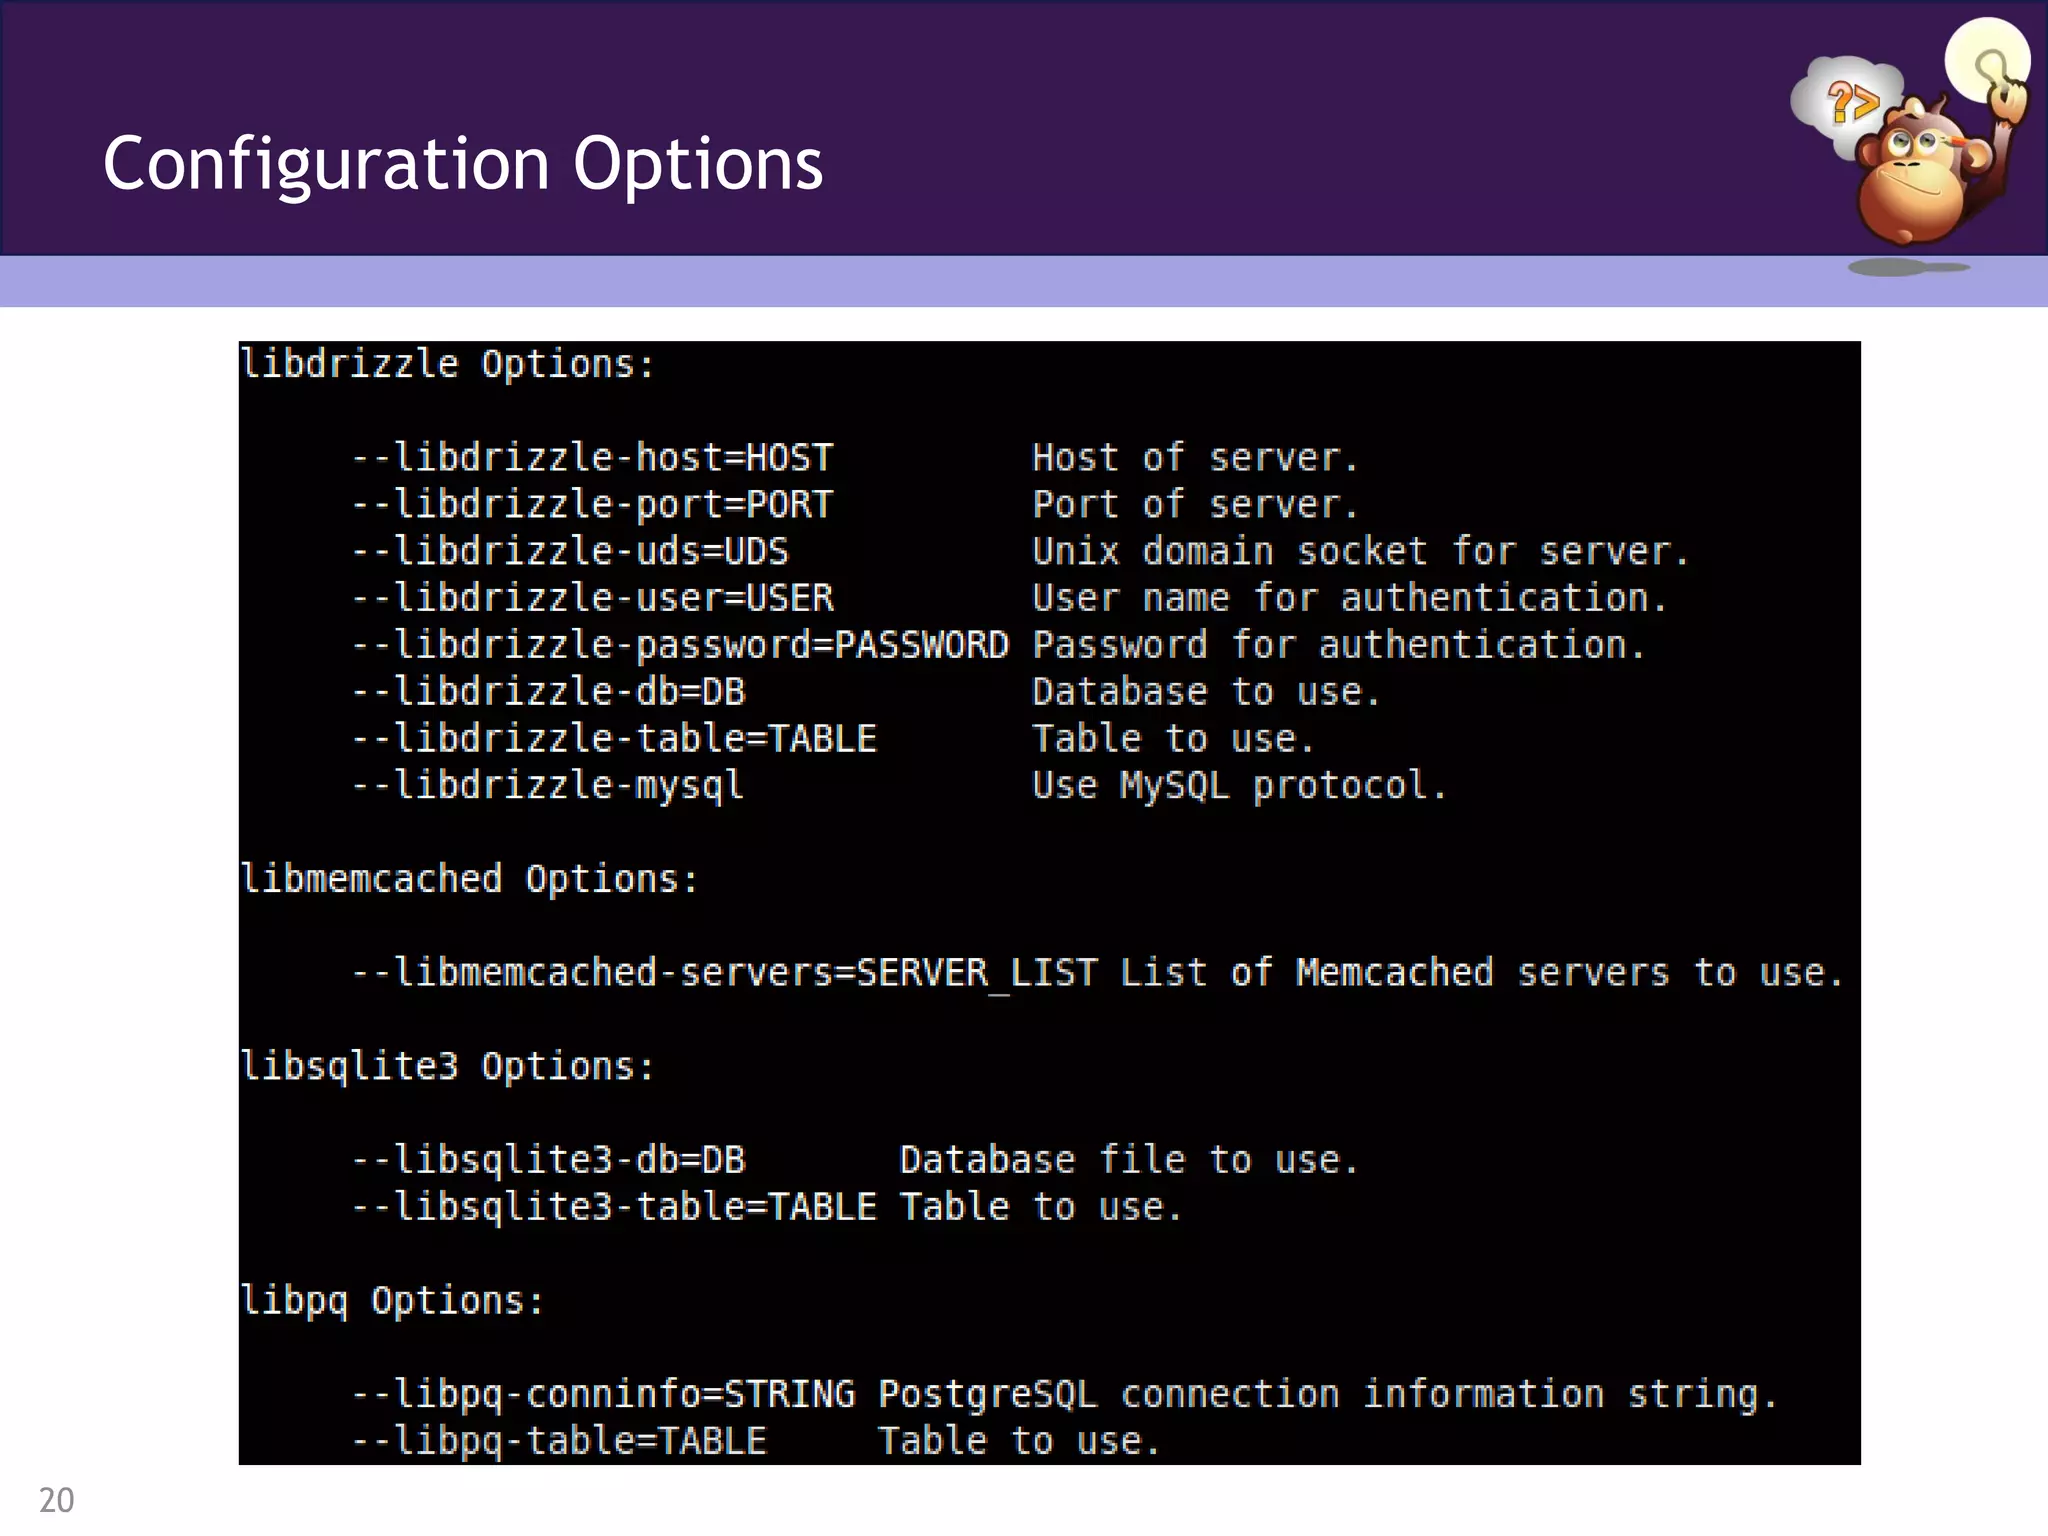Click the lightbulb held by the monkey

(1988, 62)
